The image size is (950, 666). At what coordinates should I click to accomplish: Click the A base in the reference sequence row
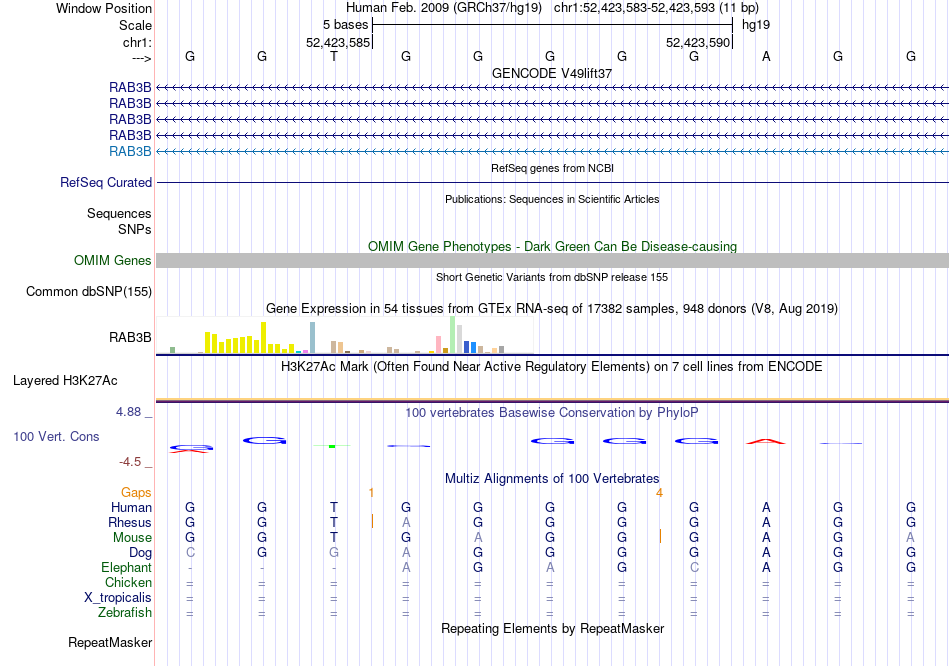[766, 56]
